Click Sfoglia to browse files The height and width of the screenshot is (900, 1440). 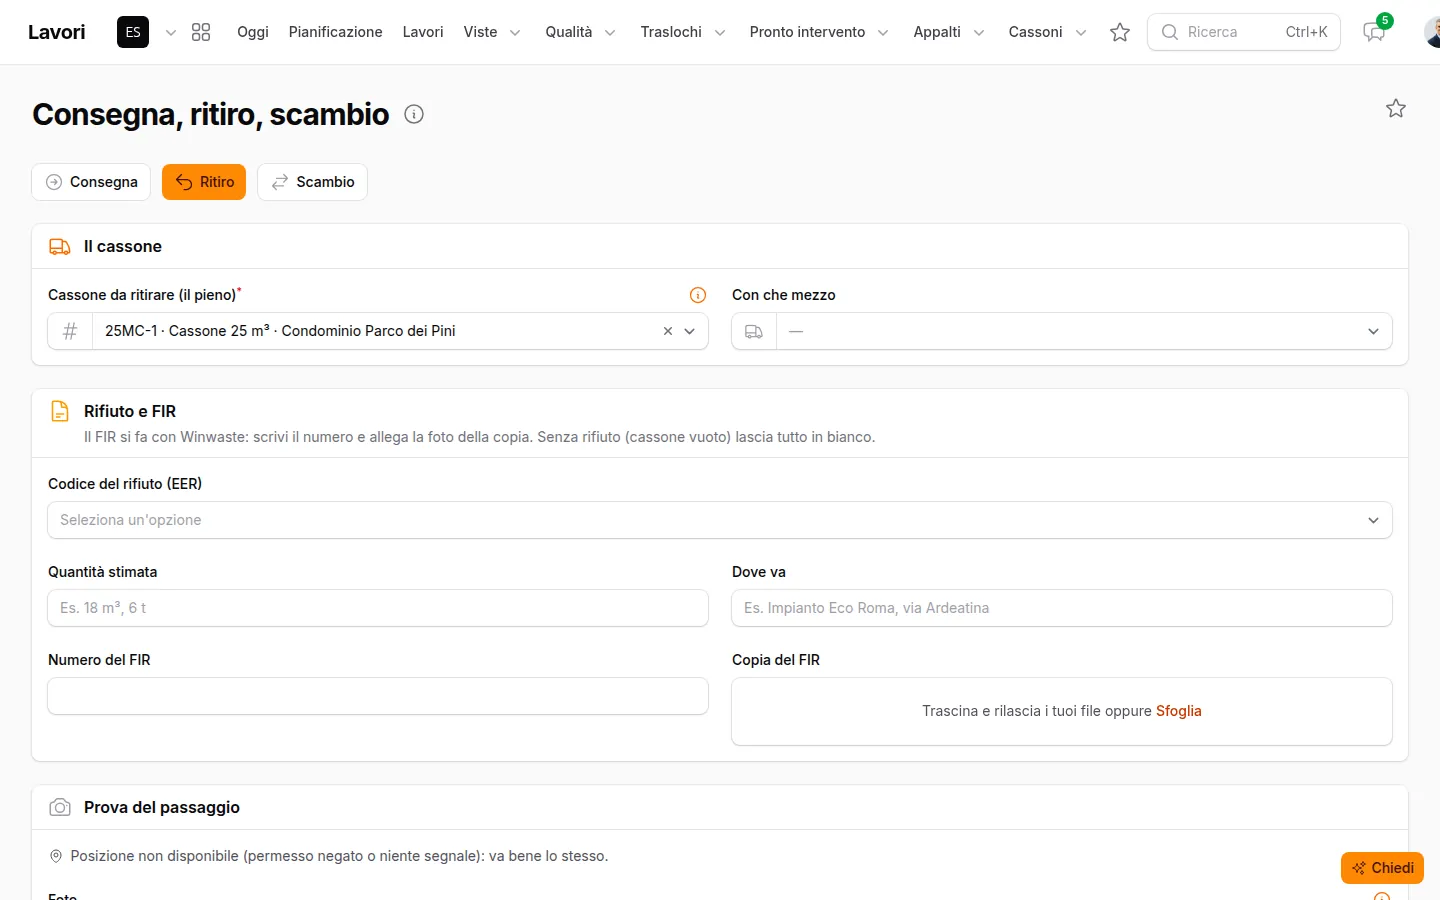(1179, 711)
